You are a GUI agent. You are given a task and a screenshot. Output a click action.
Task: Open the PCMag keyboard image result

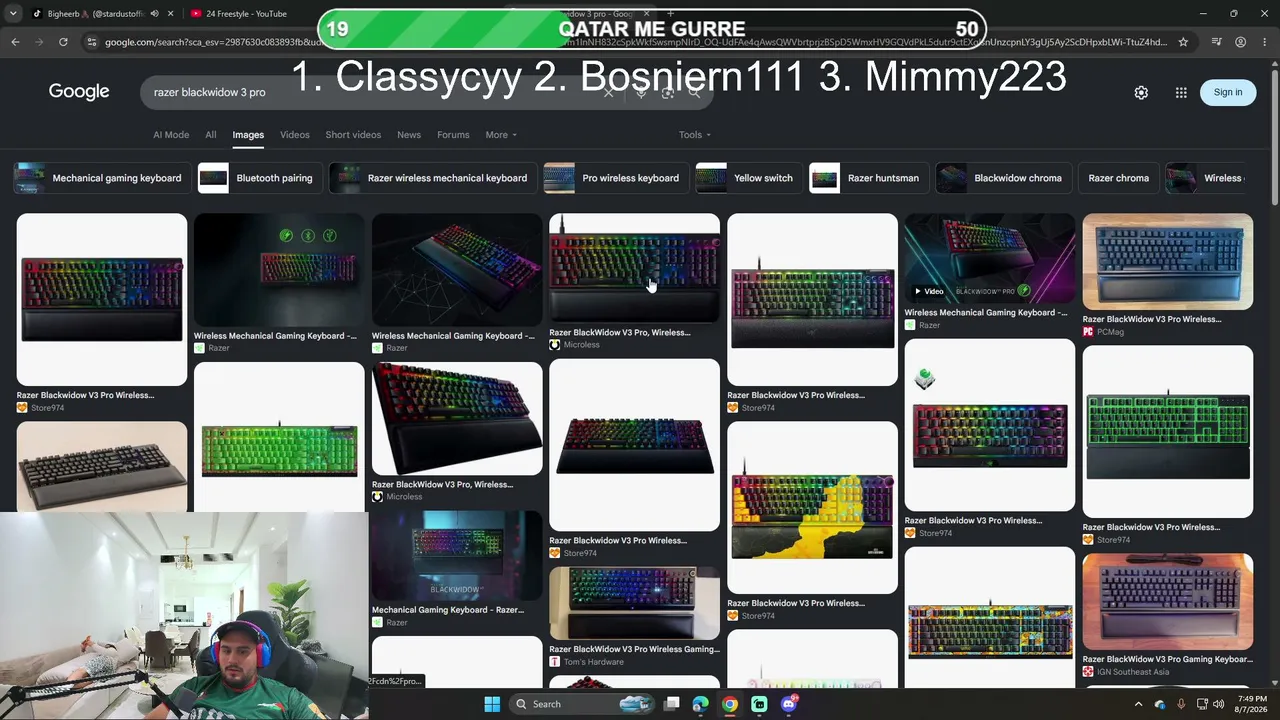[x=1167, y=262]
